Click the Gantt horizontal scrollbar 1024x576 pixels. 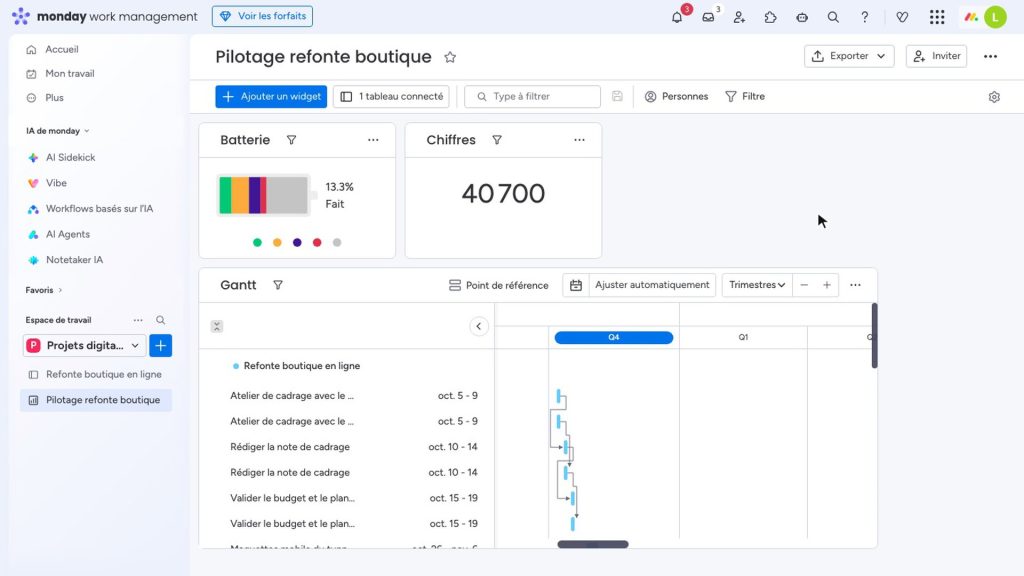tap(592, 544)
